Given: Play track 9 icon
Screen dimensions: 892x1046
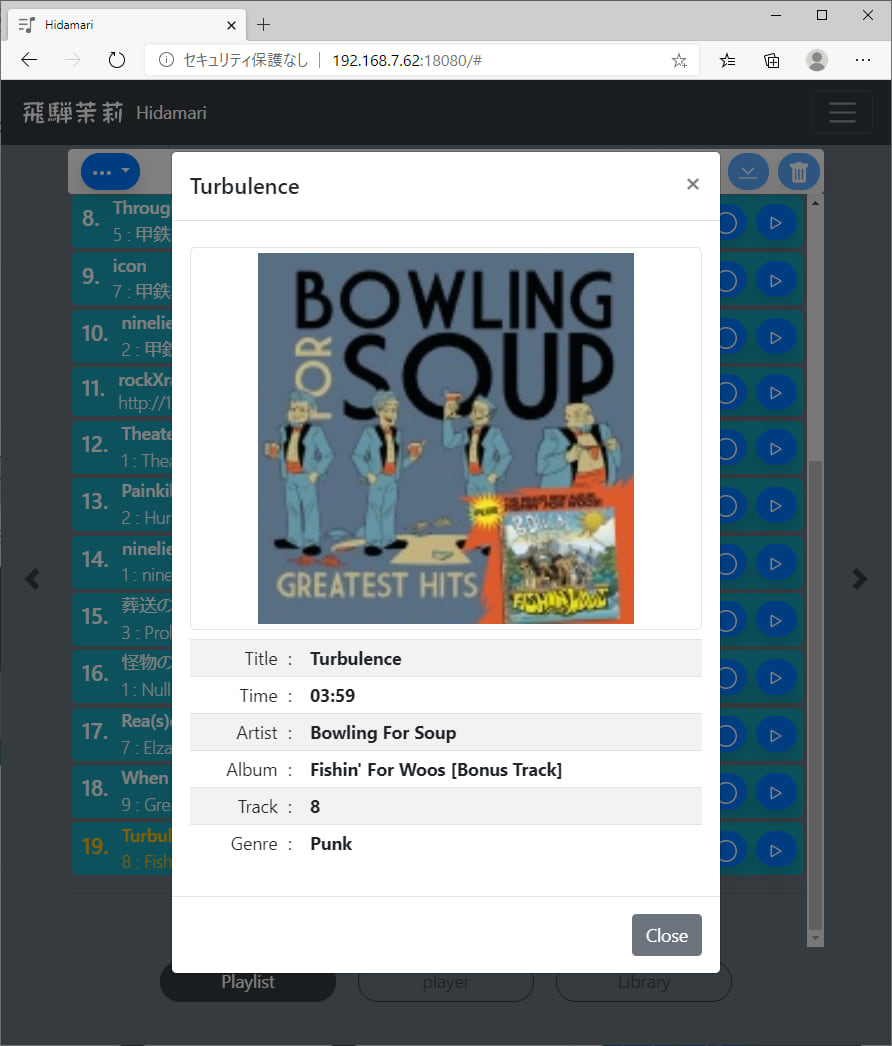Looking at the screenshot, I should point(776,280).
